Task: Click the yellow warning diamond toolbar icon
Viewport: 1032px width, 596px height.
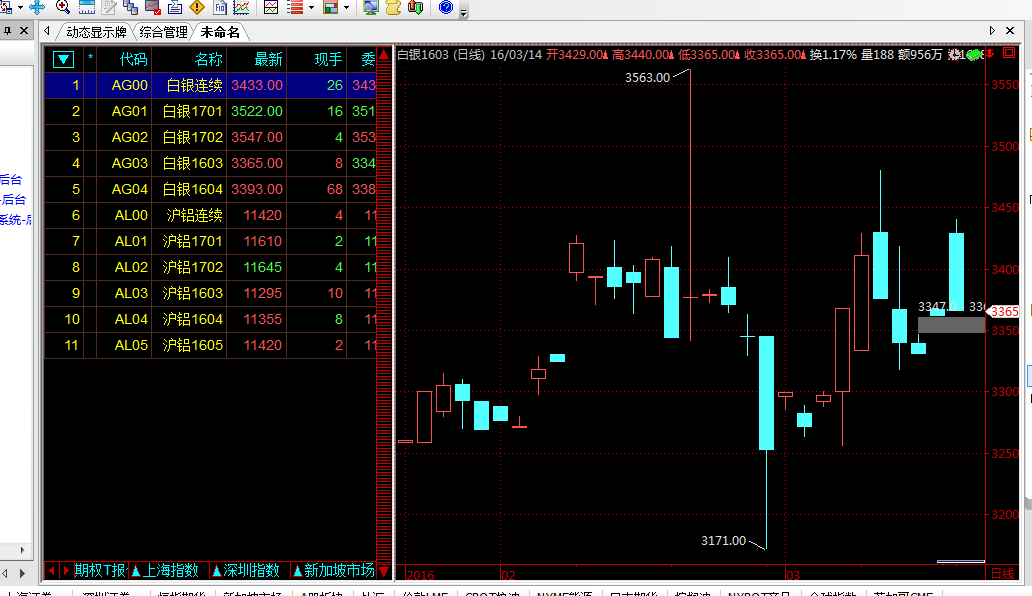Action: [197, 8]
